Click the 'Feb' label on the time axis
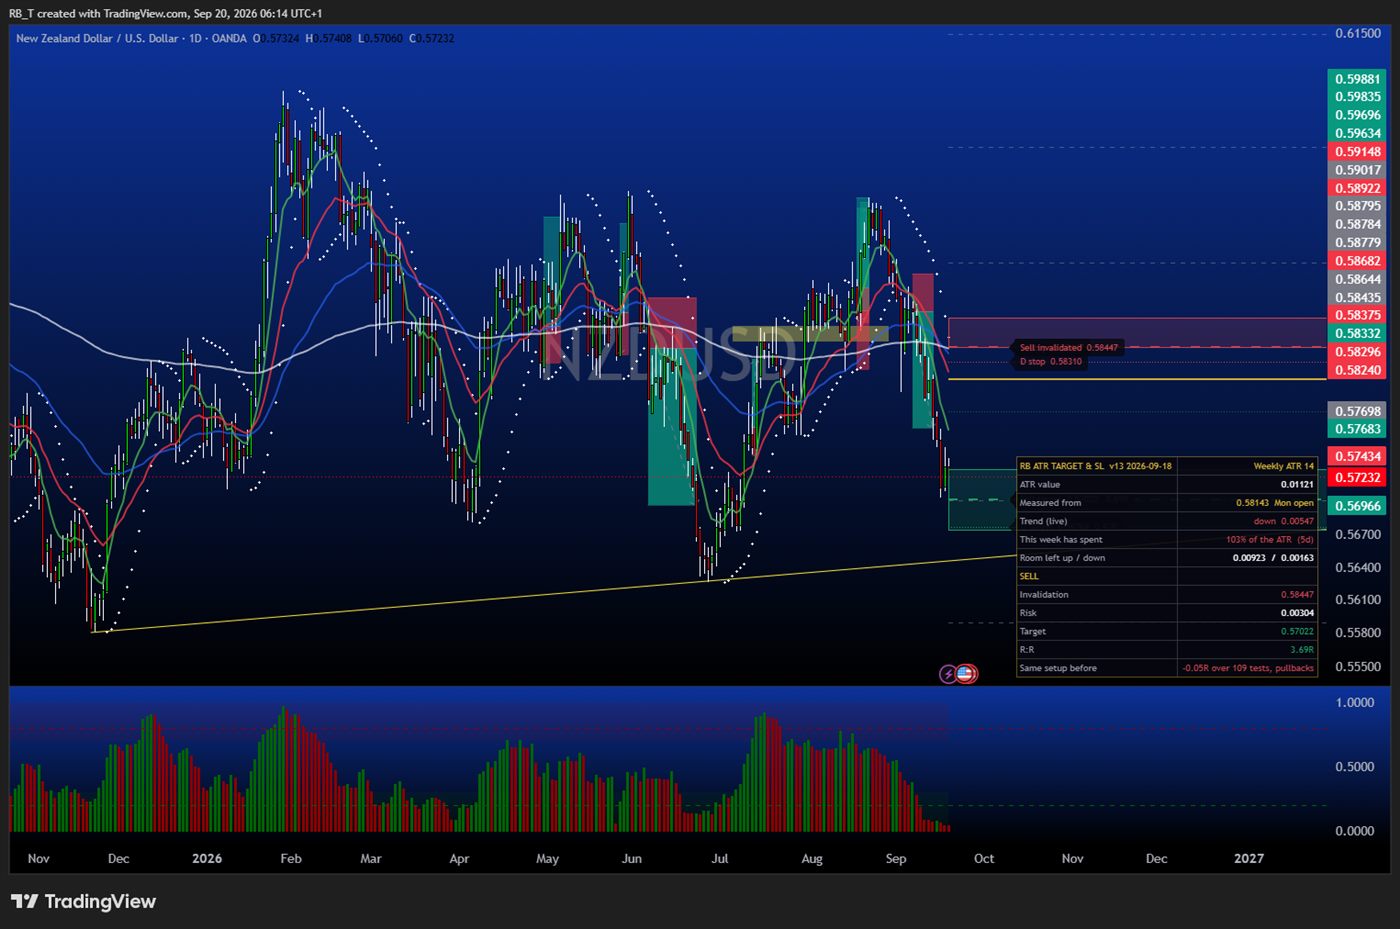Image resolution: width=1400 pixels, height=929 pixels. [291, 858]
